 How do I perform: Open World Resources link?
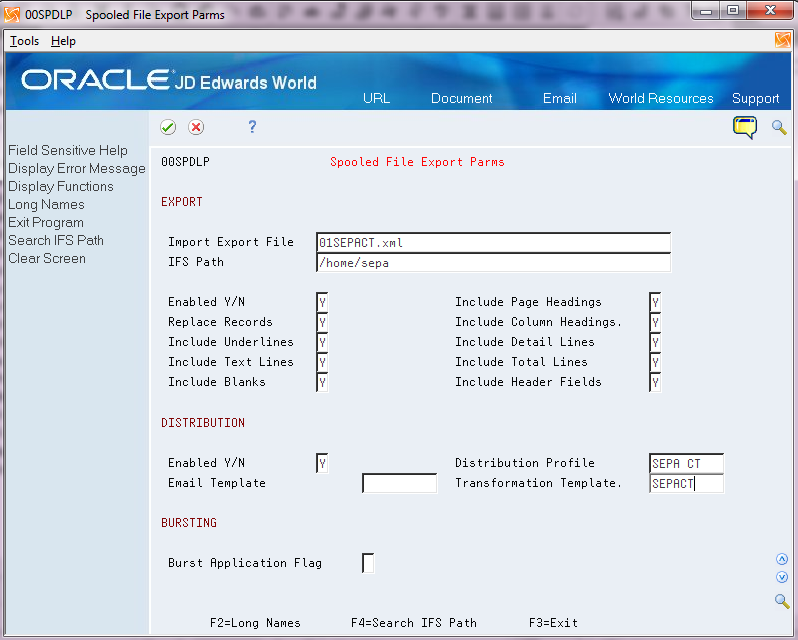coord(661,98)
